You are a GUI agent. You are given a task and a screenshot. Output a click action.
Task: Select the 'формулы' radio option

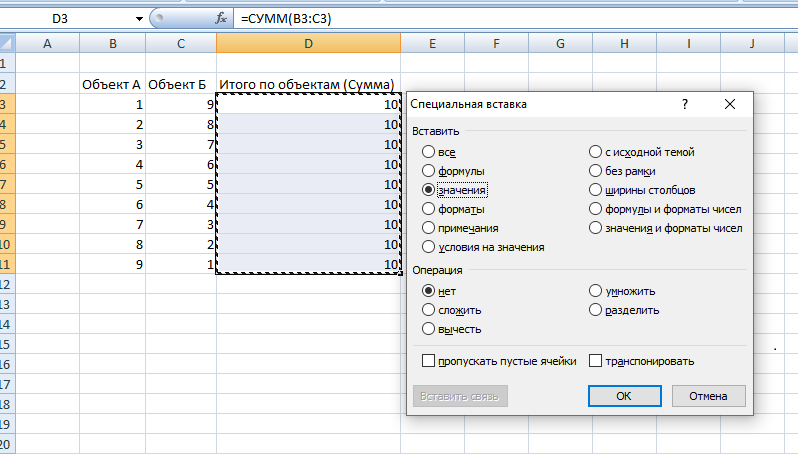click(429, 171)
